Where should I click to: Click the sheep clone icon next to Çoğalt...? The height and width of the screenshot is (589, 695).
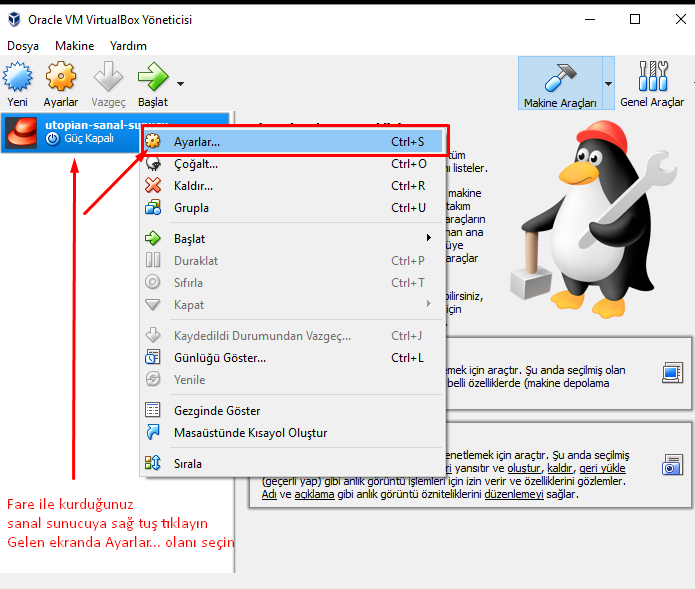click(153, 164)
